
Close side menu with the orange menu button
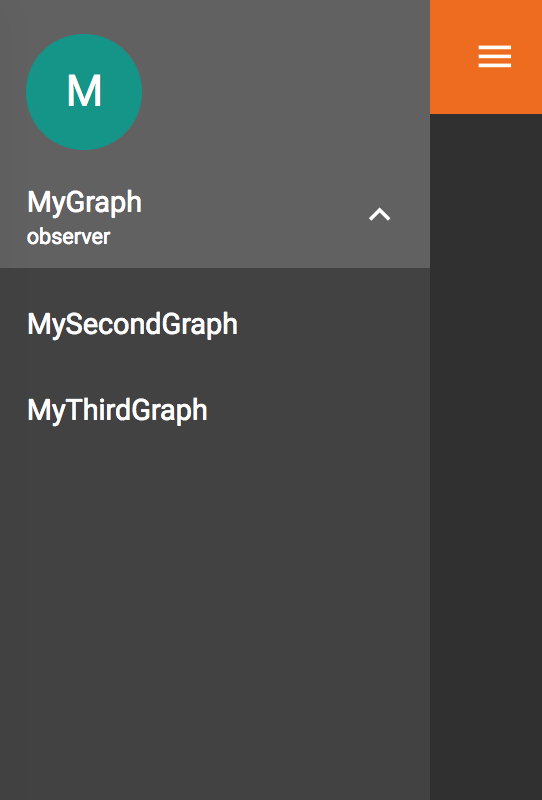click(495, 56)
